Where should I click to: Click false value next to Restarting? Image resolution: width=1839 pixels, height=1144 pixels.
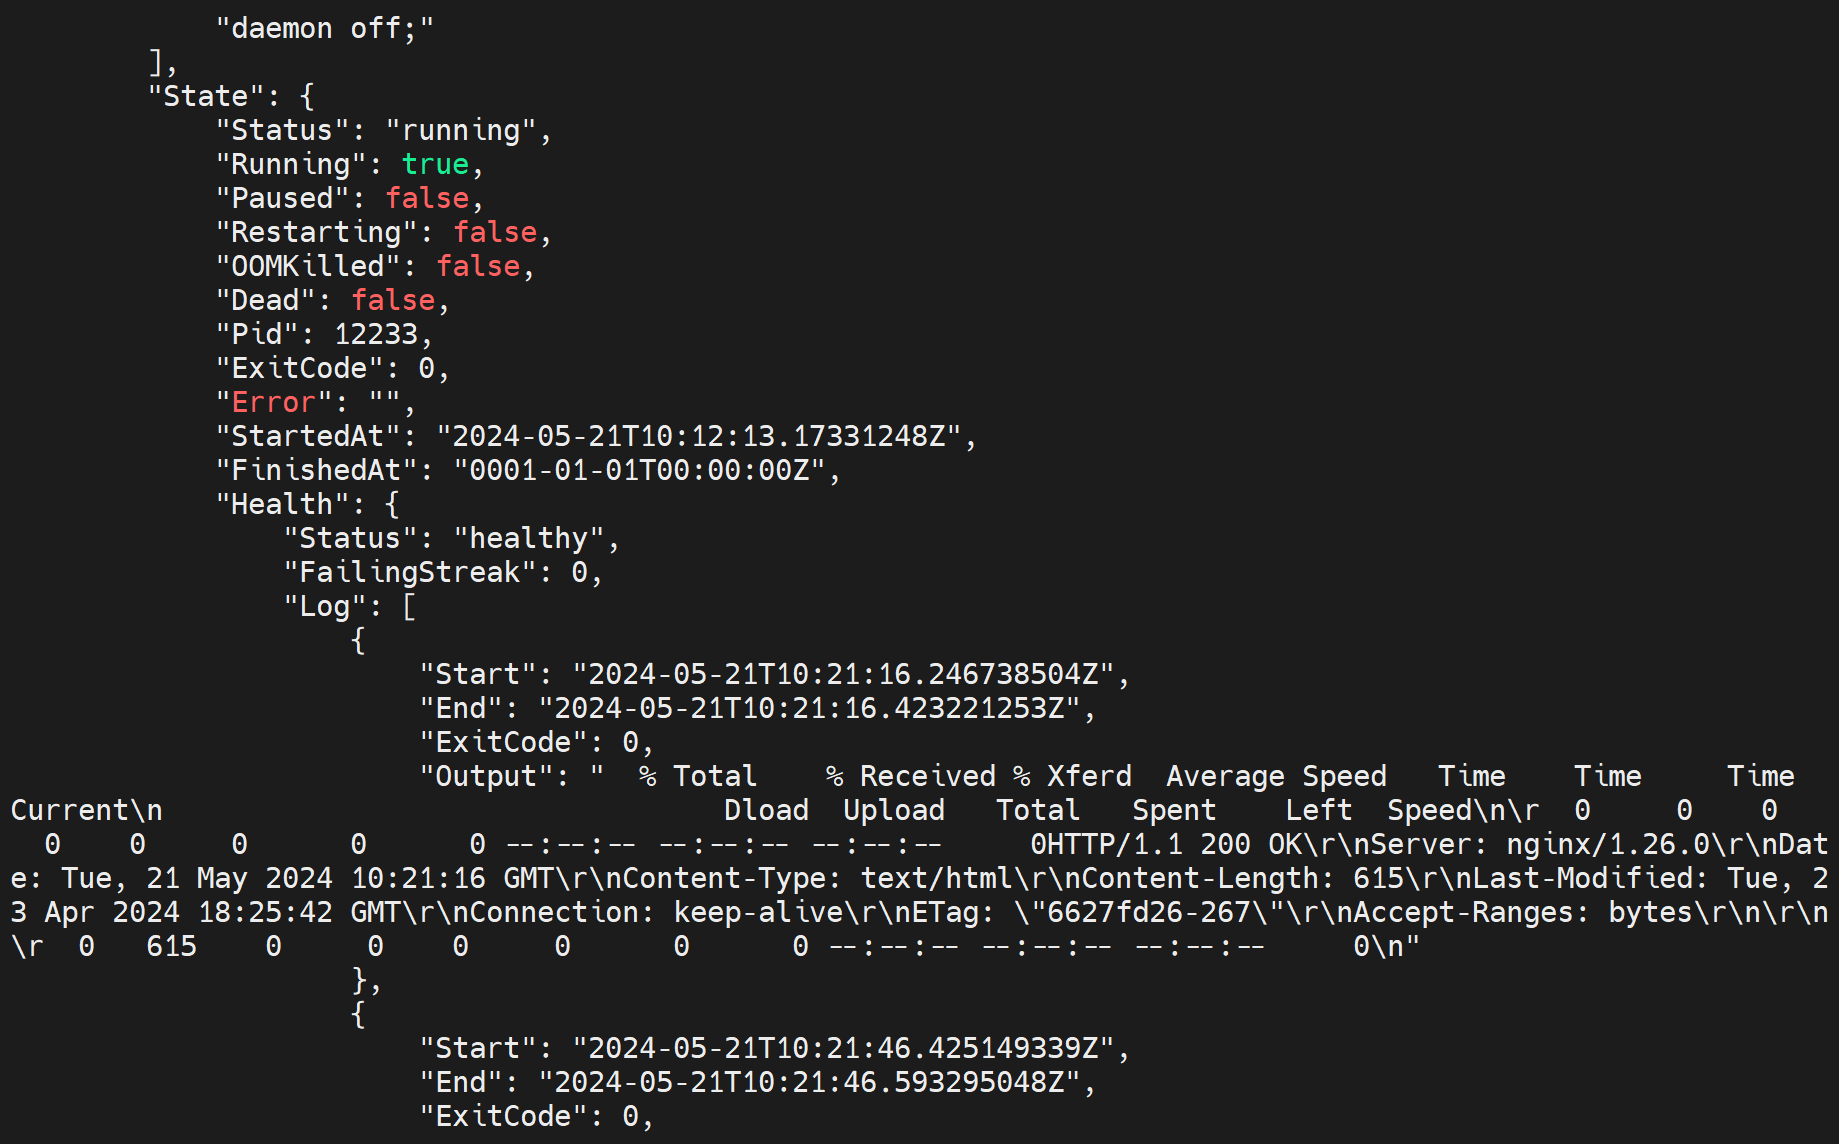(x=495, y=232)
